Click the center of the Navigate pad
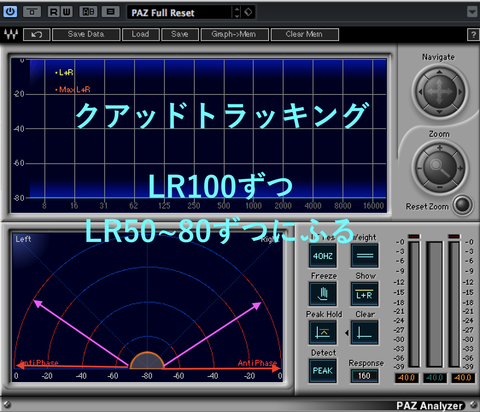The width and height of the screenshot is (480, 412). click(440, 91)
